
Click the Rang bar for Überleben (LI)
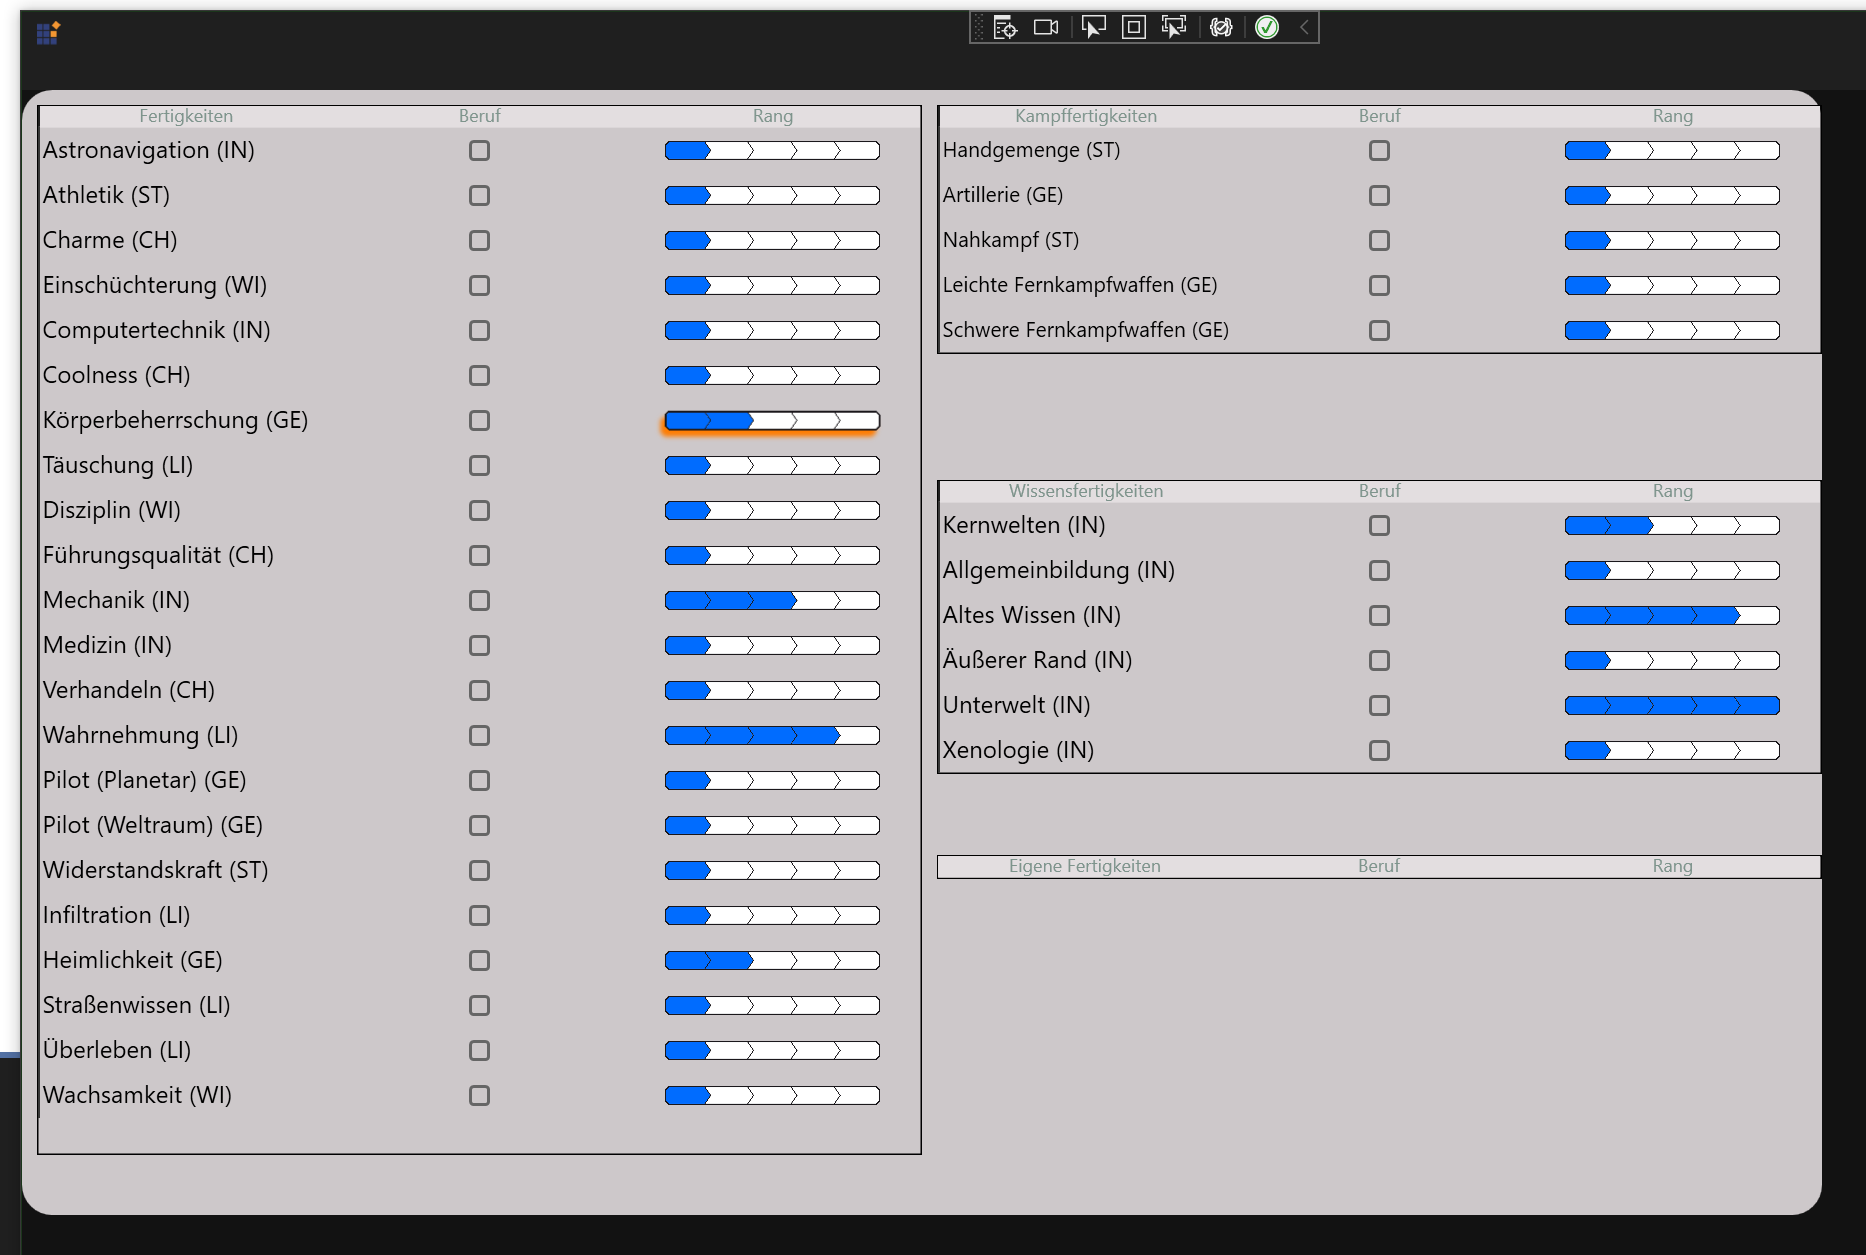[772, 1050]
